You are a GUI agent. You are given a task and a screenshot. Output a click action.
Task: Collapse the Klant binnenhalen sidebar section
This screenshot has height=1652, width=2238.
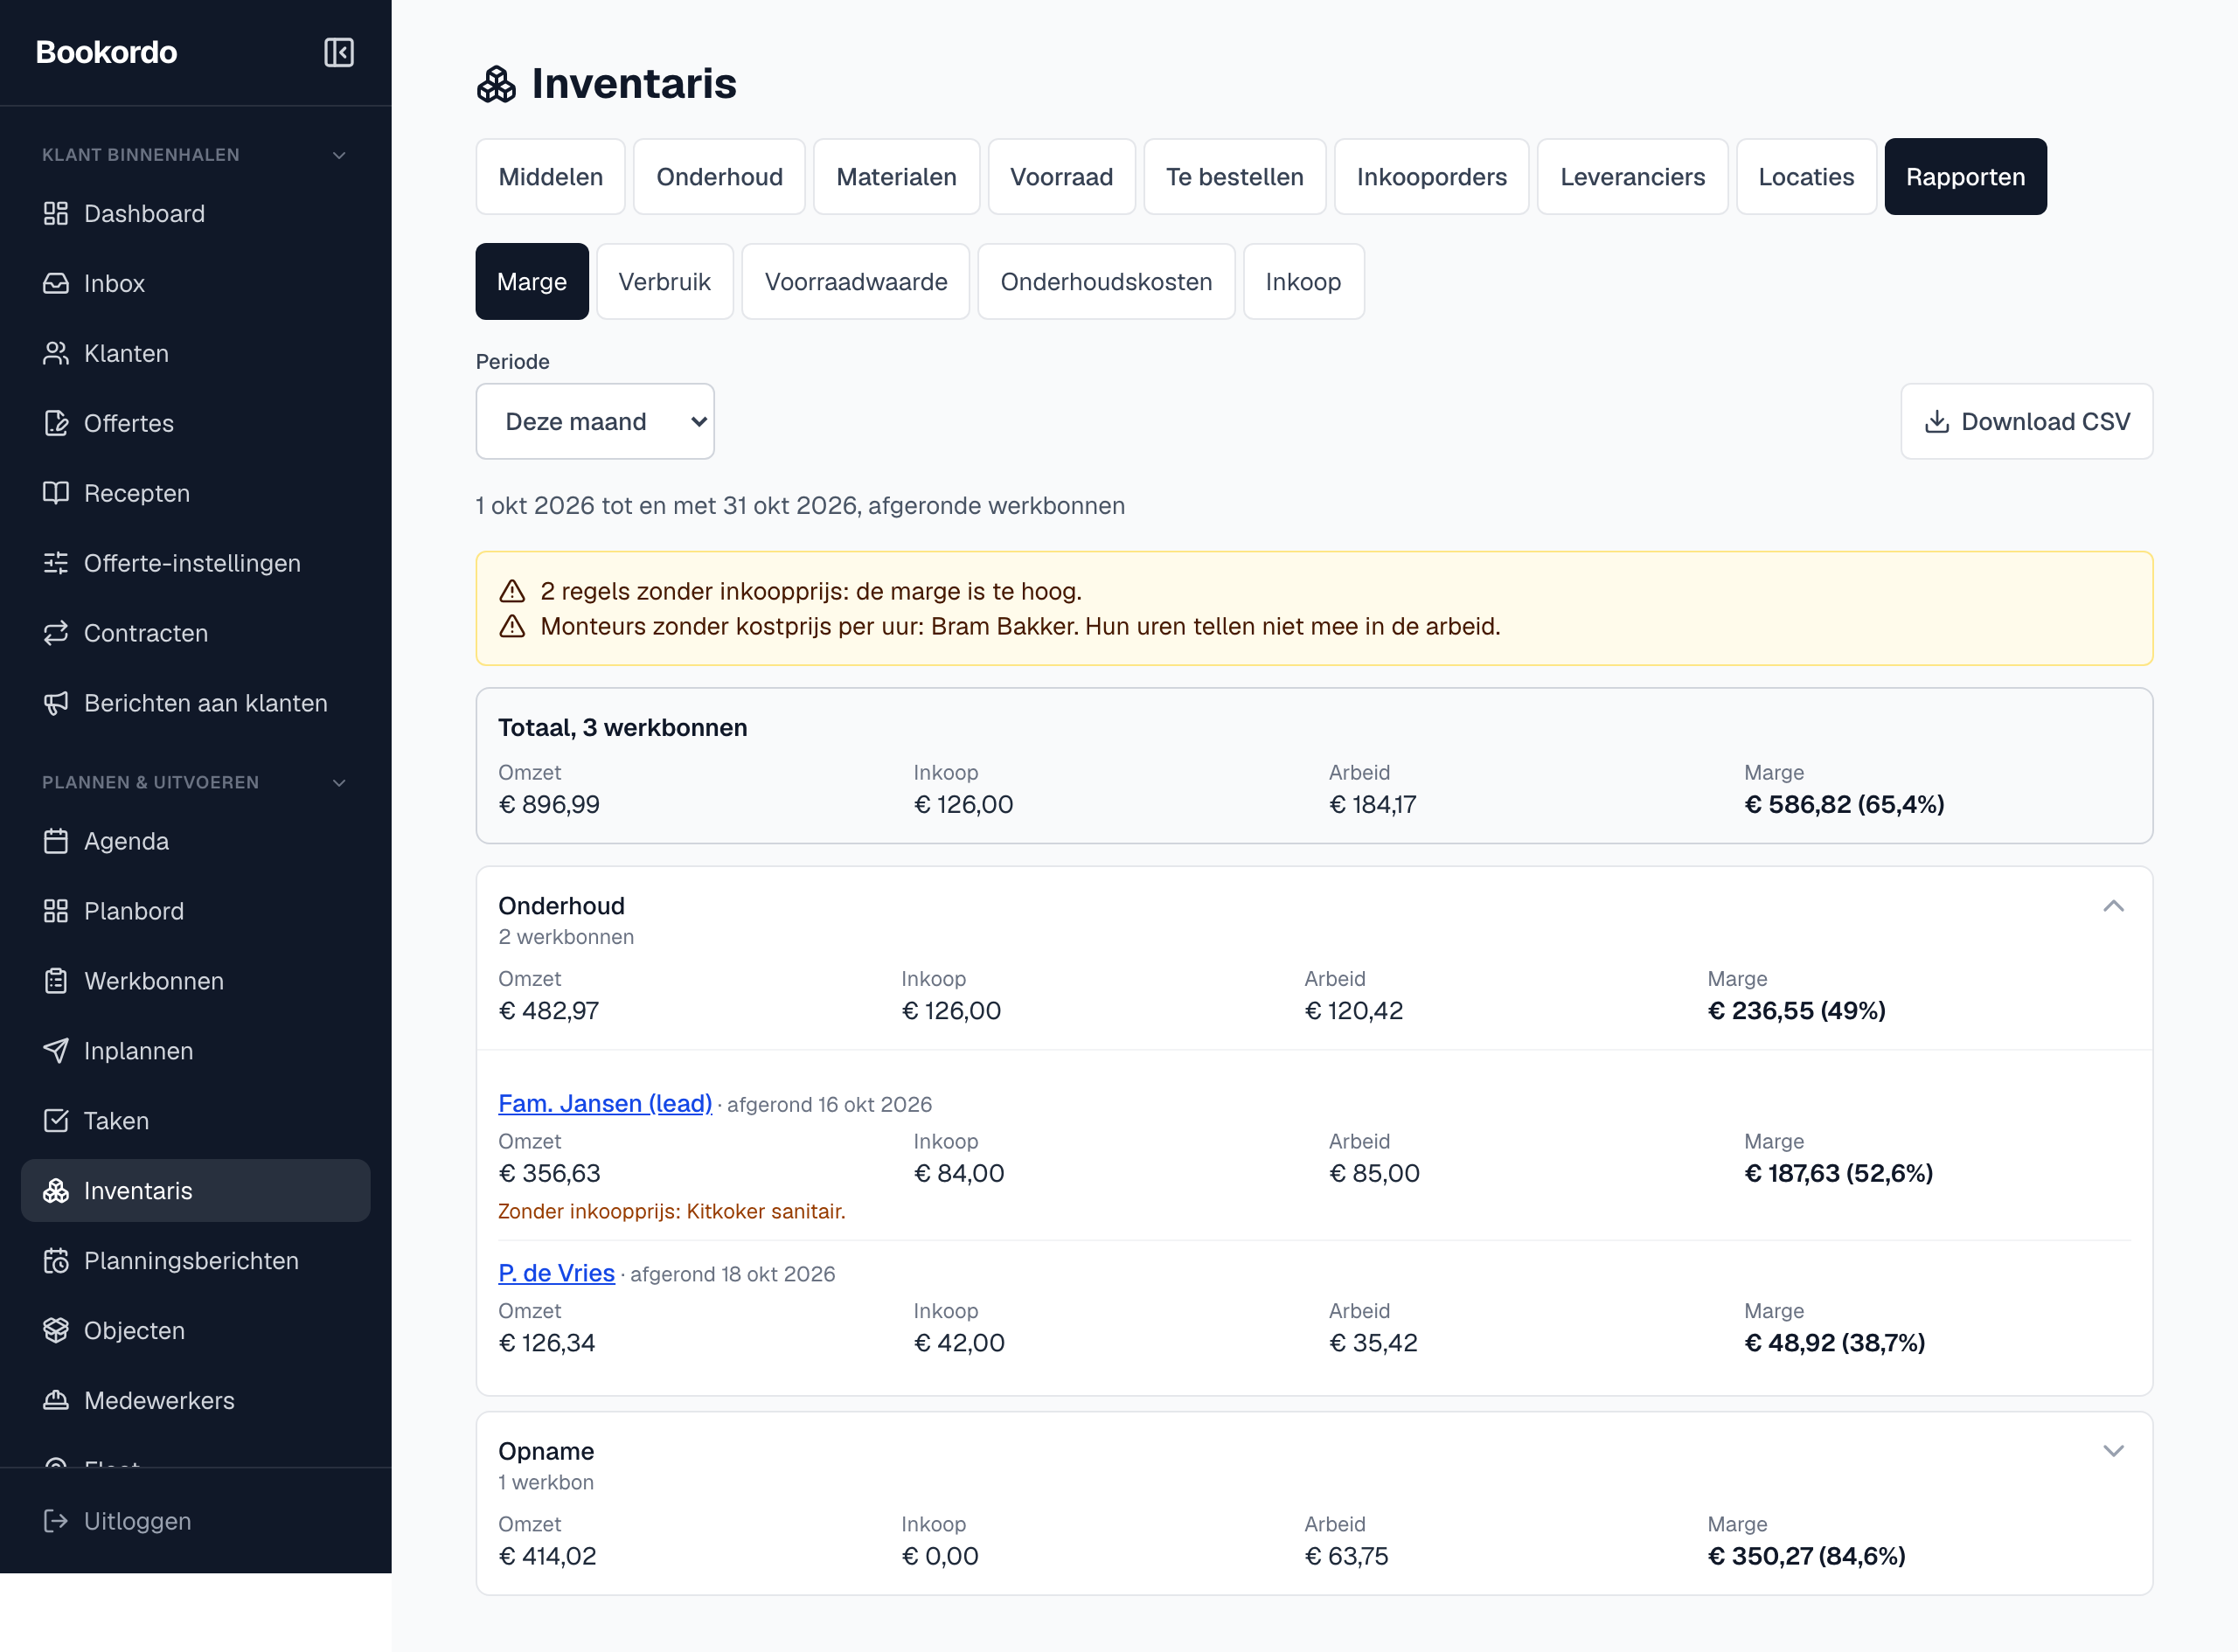[339, 155]
